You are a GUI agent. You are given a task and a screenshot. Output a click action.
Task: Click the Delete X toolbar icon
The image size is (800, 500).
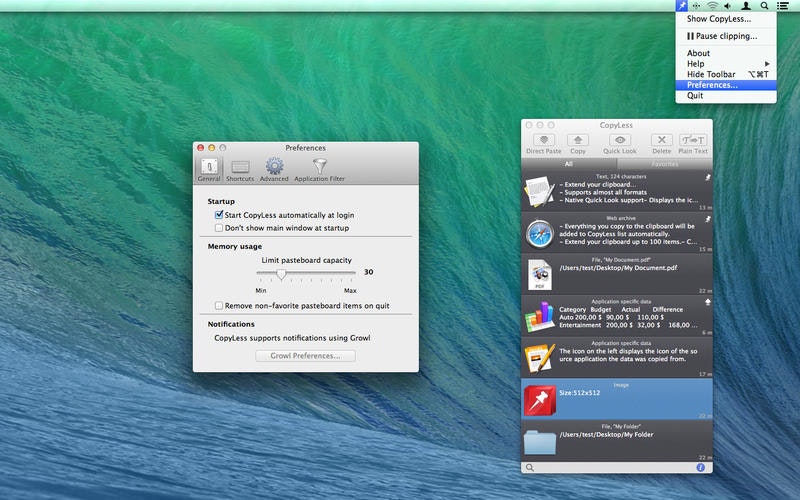tap(661, 141)
